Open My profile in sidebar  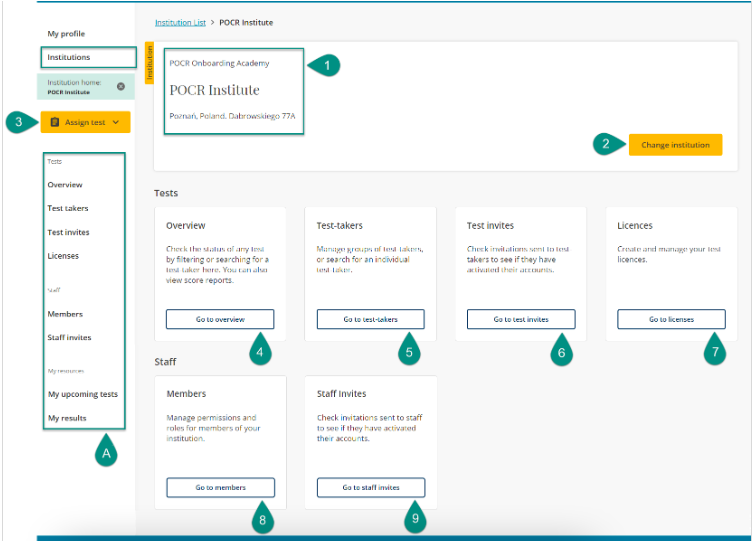click(x=66, y=34)
